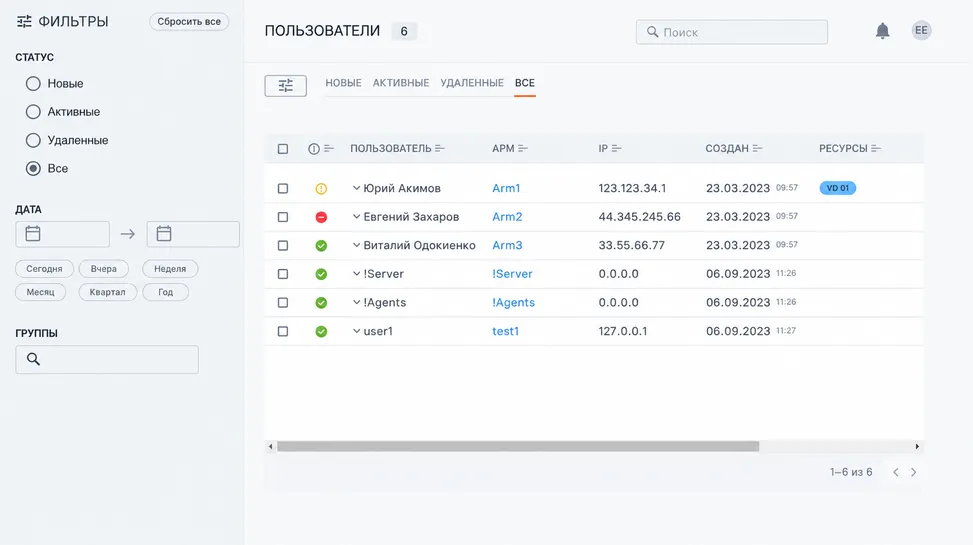Switch to the АКТИВНЫЕ tab

coord(401,83)
